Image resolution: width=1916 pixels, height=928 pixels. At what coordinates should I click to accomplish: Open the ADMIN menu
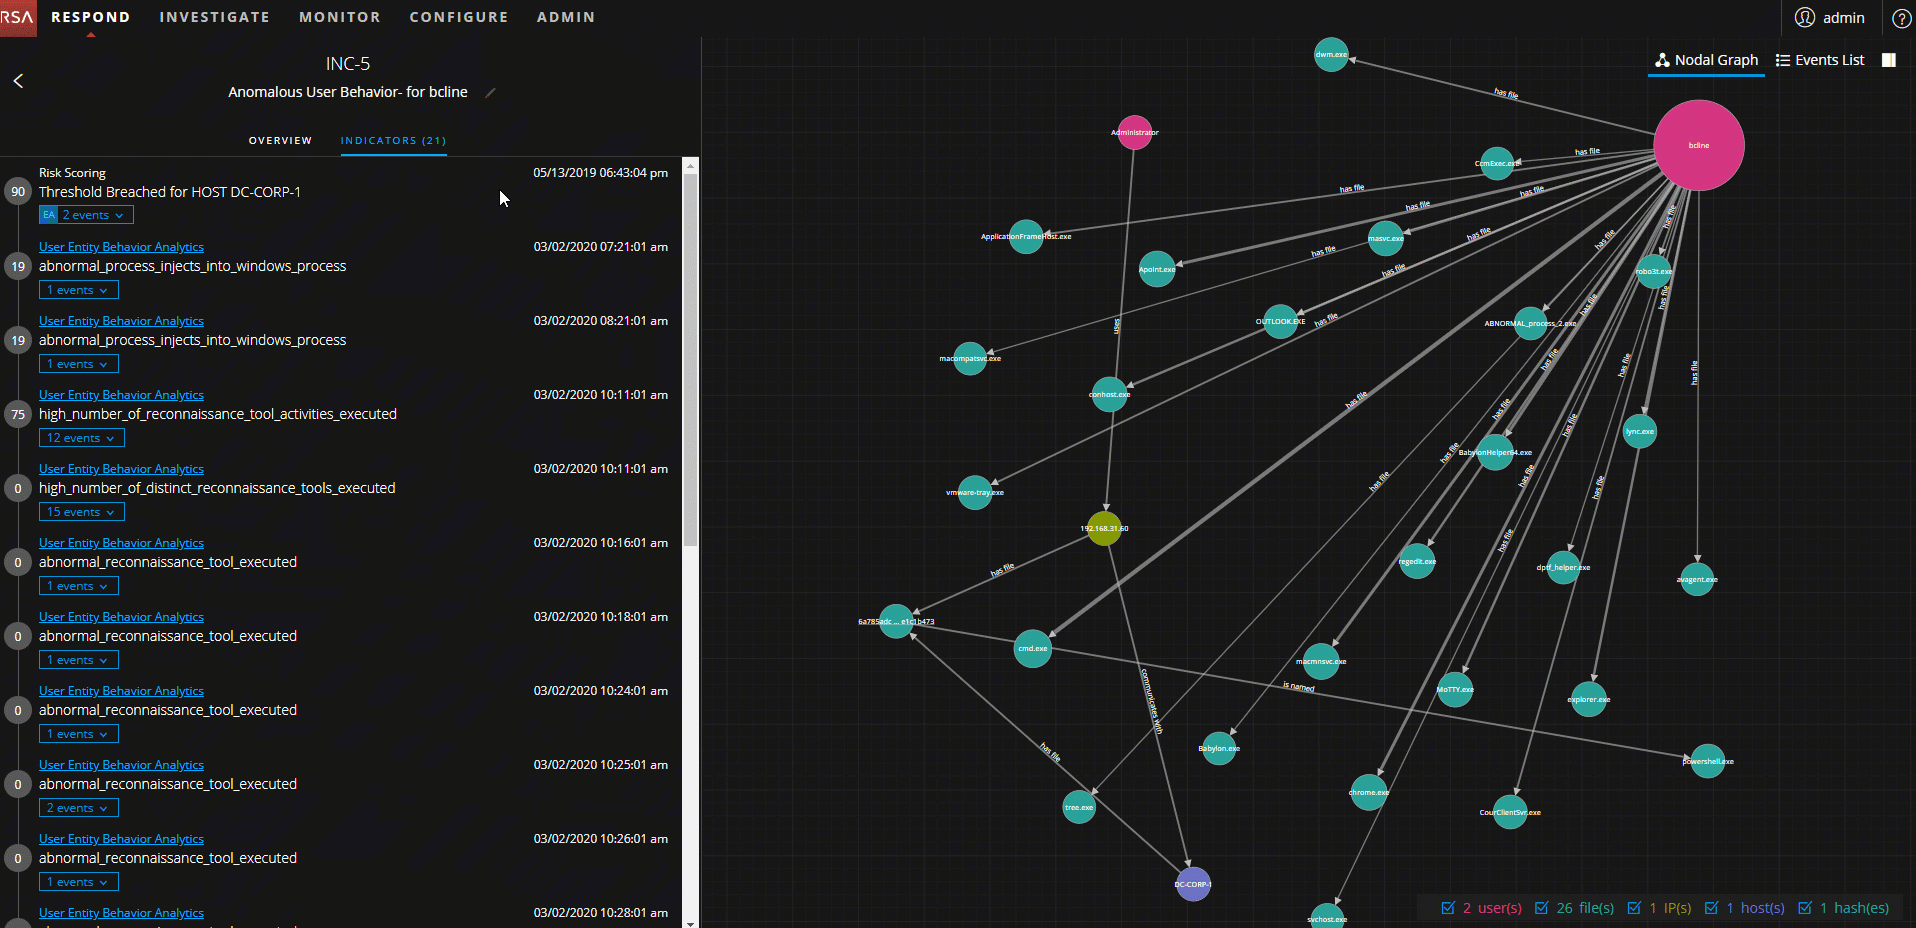pos(566,17)
